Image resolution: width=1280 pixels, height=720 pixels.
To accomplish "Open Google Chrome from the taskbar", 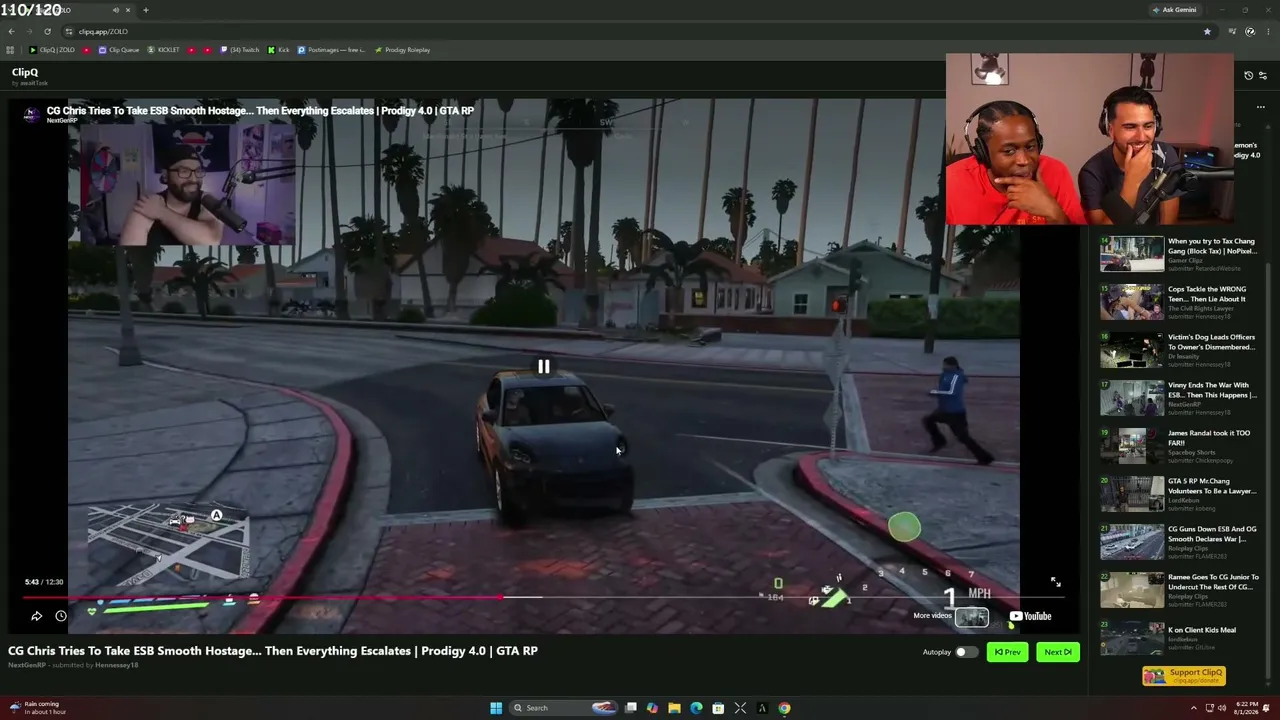I will point(784,708).
